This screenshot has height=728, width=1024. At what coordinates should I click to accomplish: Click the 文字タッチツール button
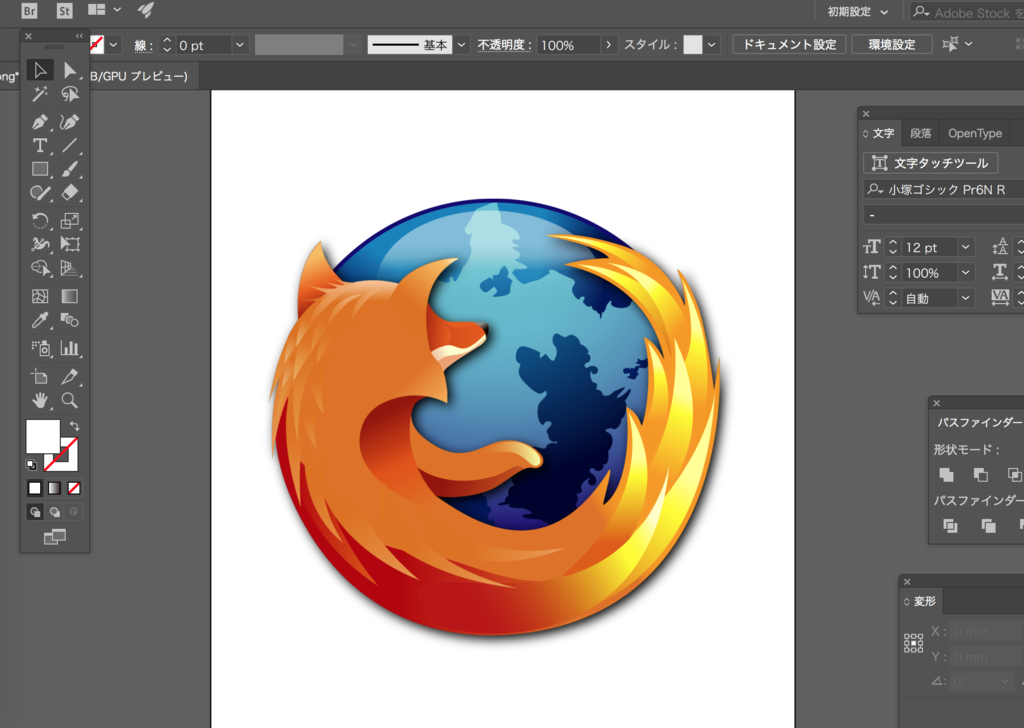tap(931, 163)
